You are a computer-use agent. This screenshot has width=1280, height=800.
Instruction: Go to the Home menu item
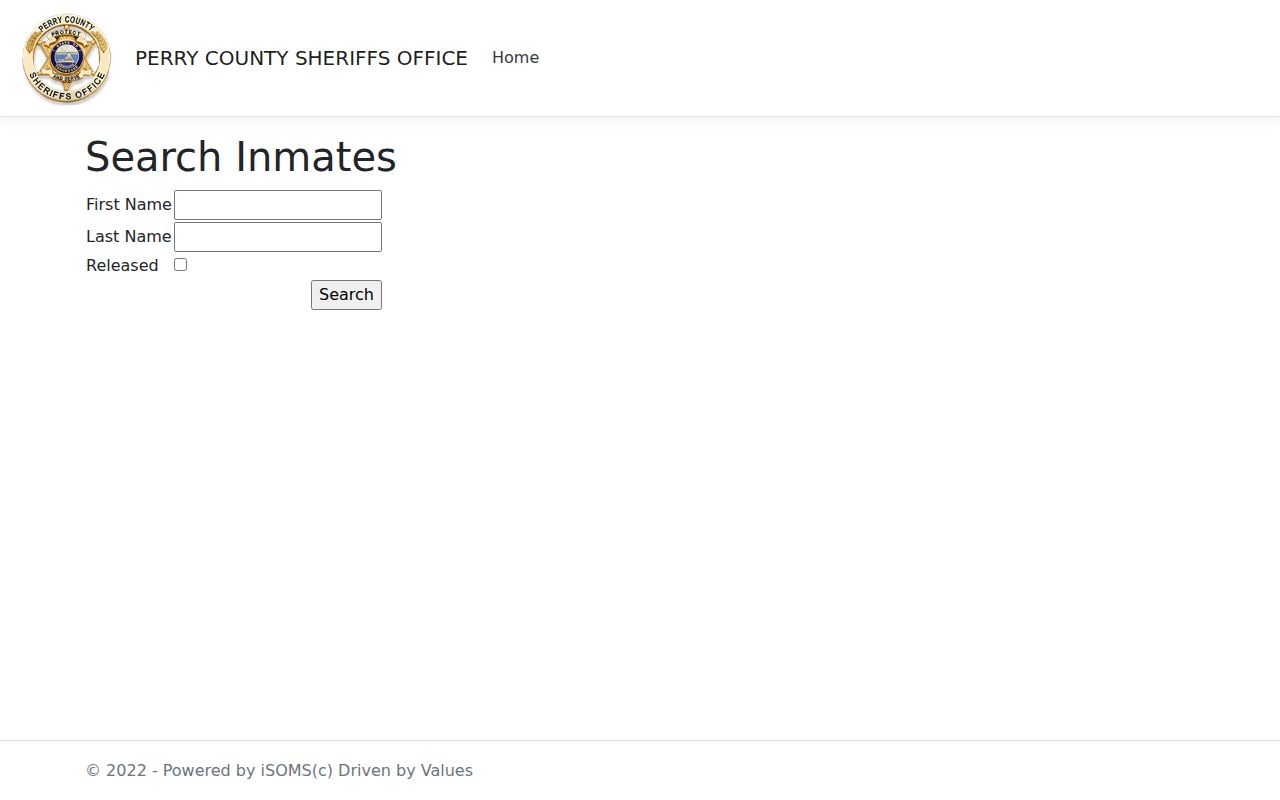tap(515, 58)
